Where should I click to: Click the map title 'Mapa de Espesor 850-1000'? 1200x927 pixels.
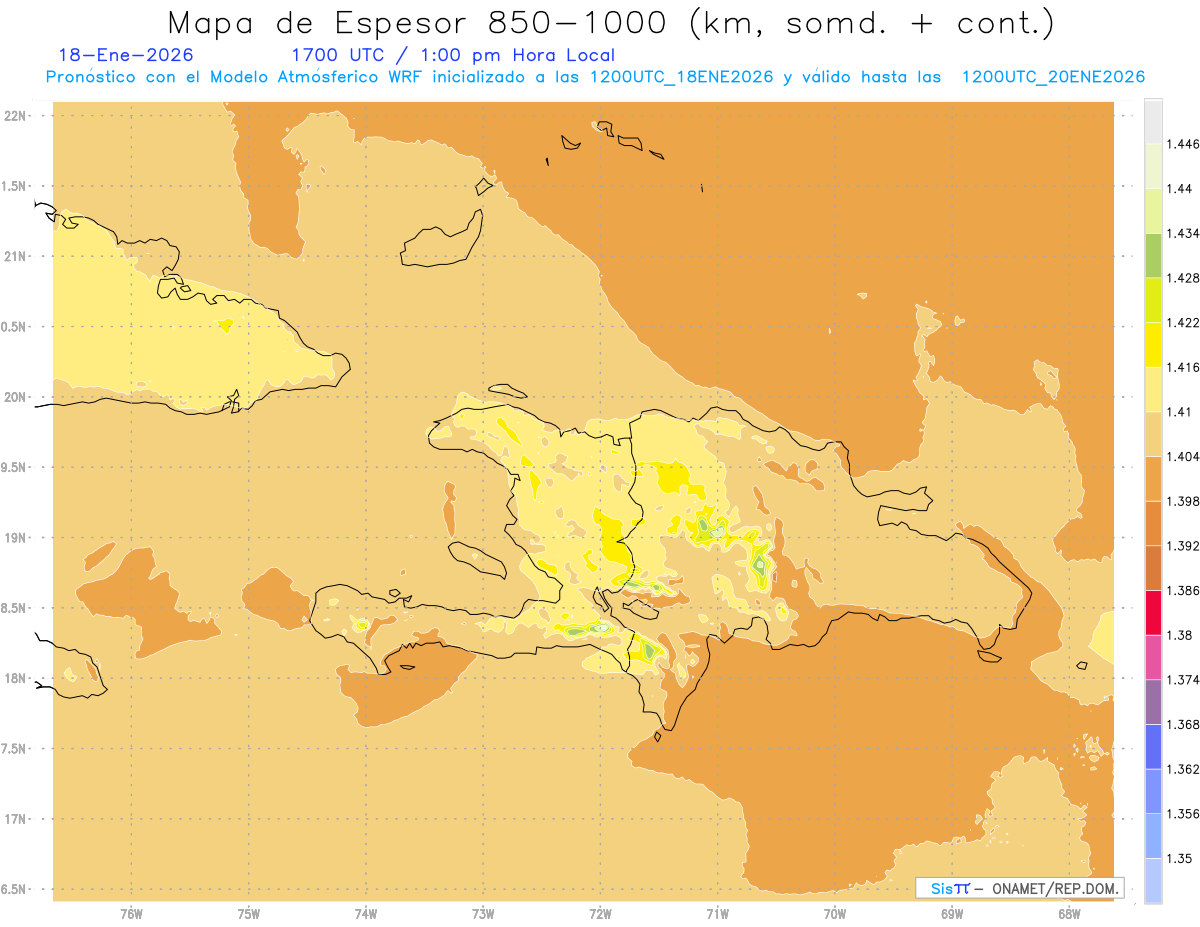coord(419,22)
